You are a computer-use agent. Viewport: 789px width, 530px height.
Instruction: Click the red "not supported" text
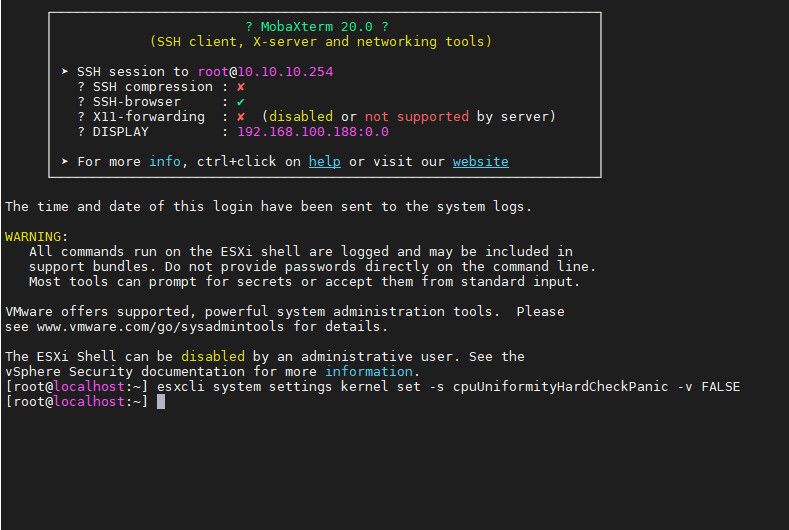416,117
